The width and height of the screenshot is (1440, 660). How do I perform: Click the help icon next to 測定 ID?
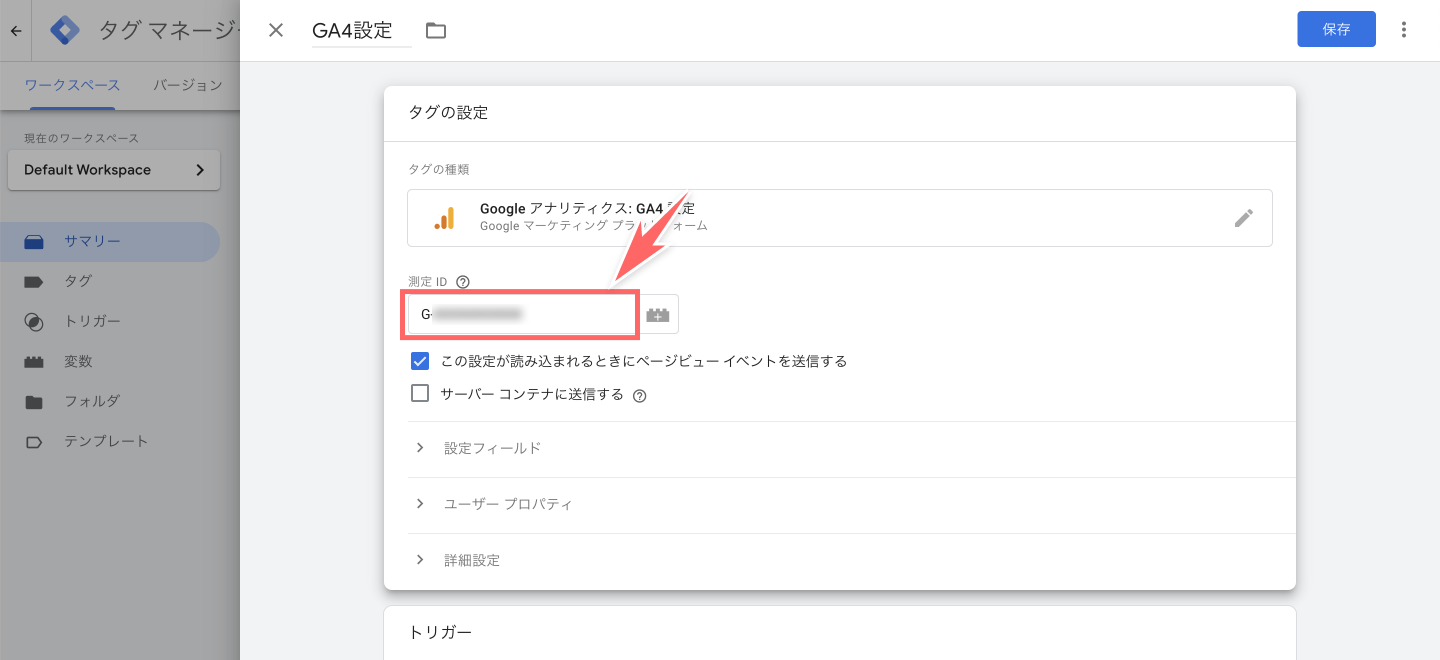pyautogui.click(x=461, y=281)
